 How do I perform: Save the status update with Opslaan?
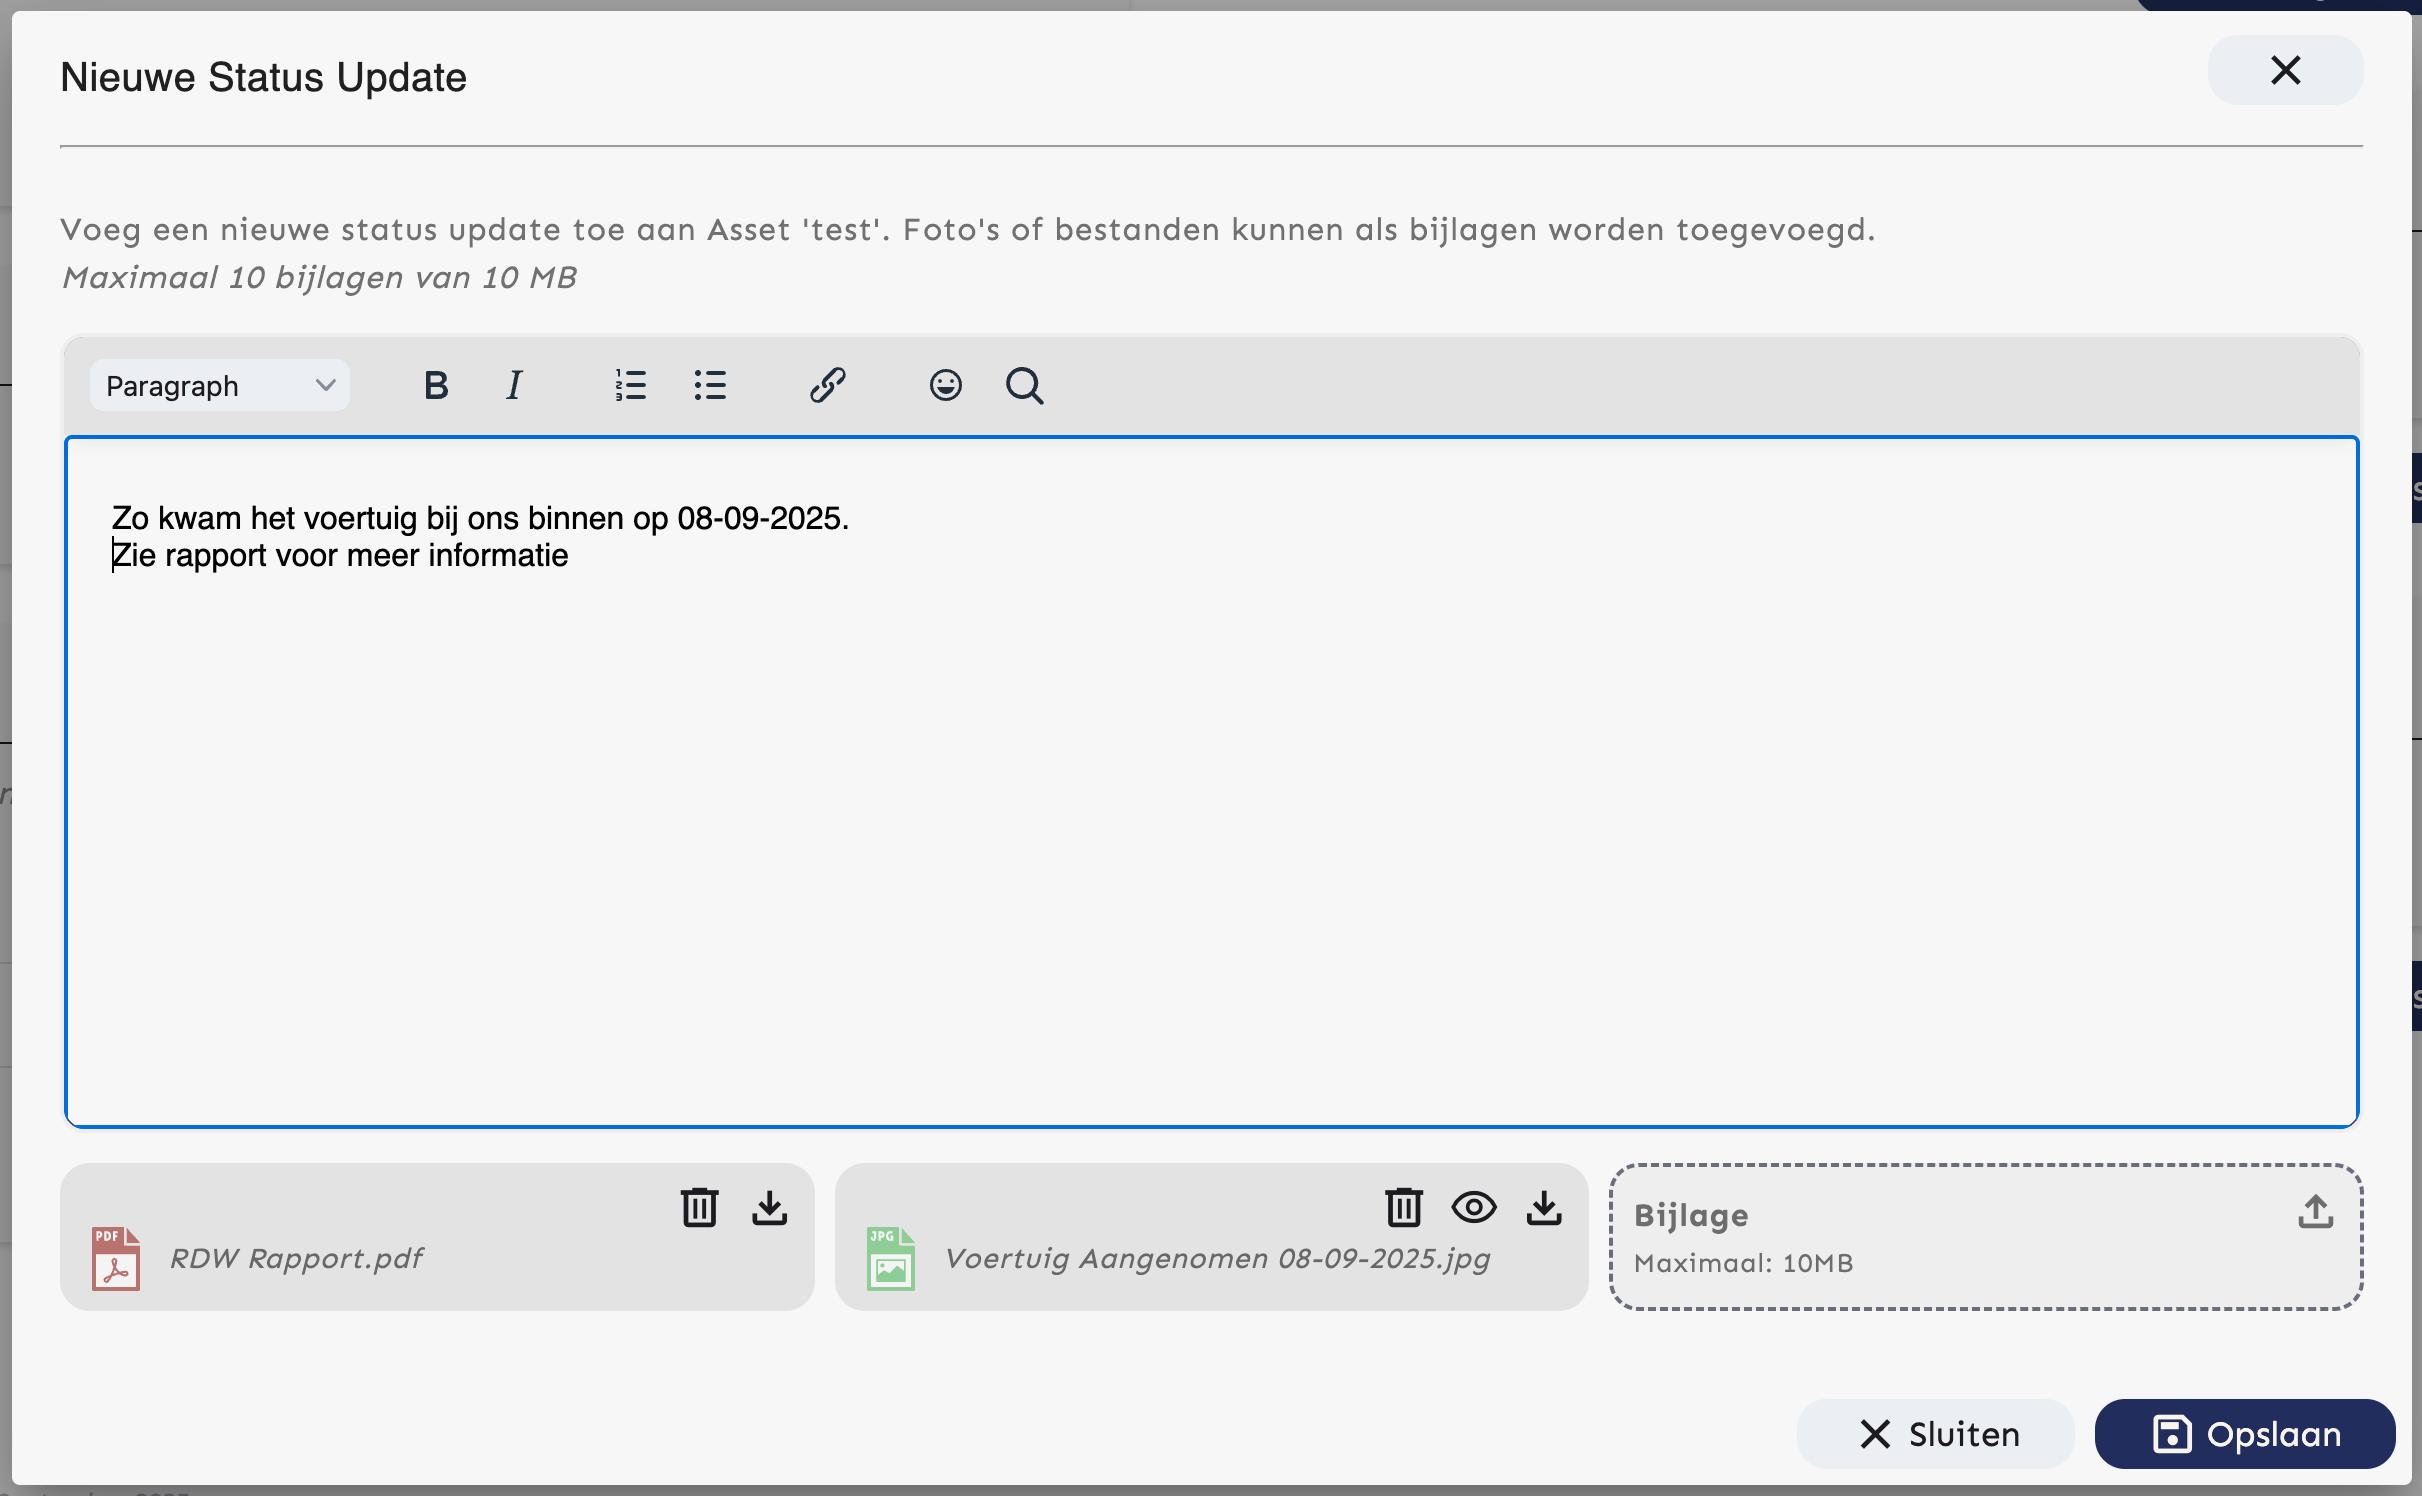pyautogui.click(x=2245, y=1434)
